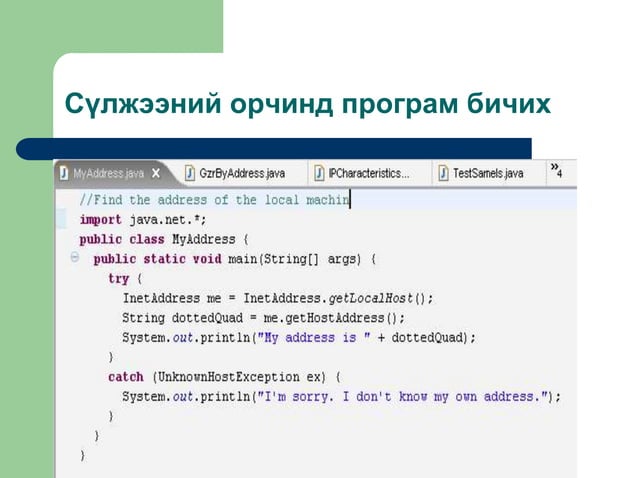Click the "InetAddress me = InetAddress.getLocalHost();" line
This screenshot has width=638, height=478.
click(x=278, y=299)
